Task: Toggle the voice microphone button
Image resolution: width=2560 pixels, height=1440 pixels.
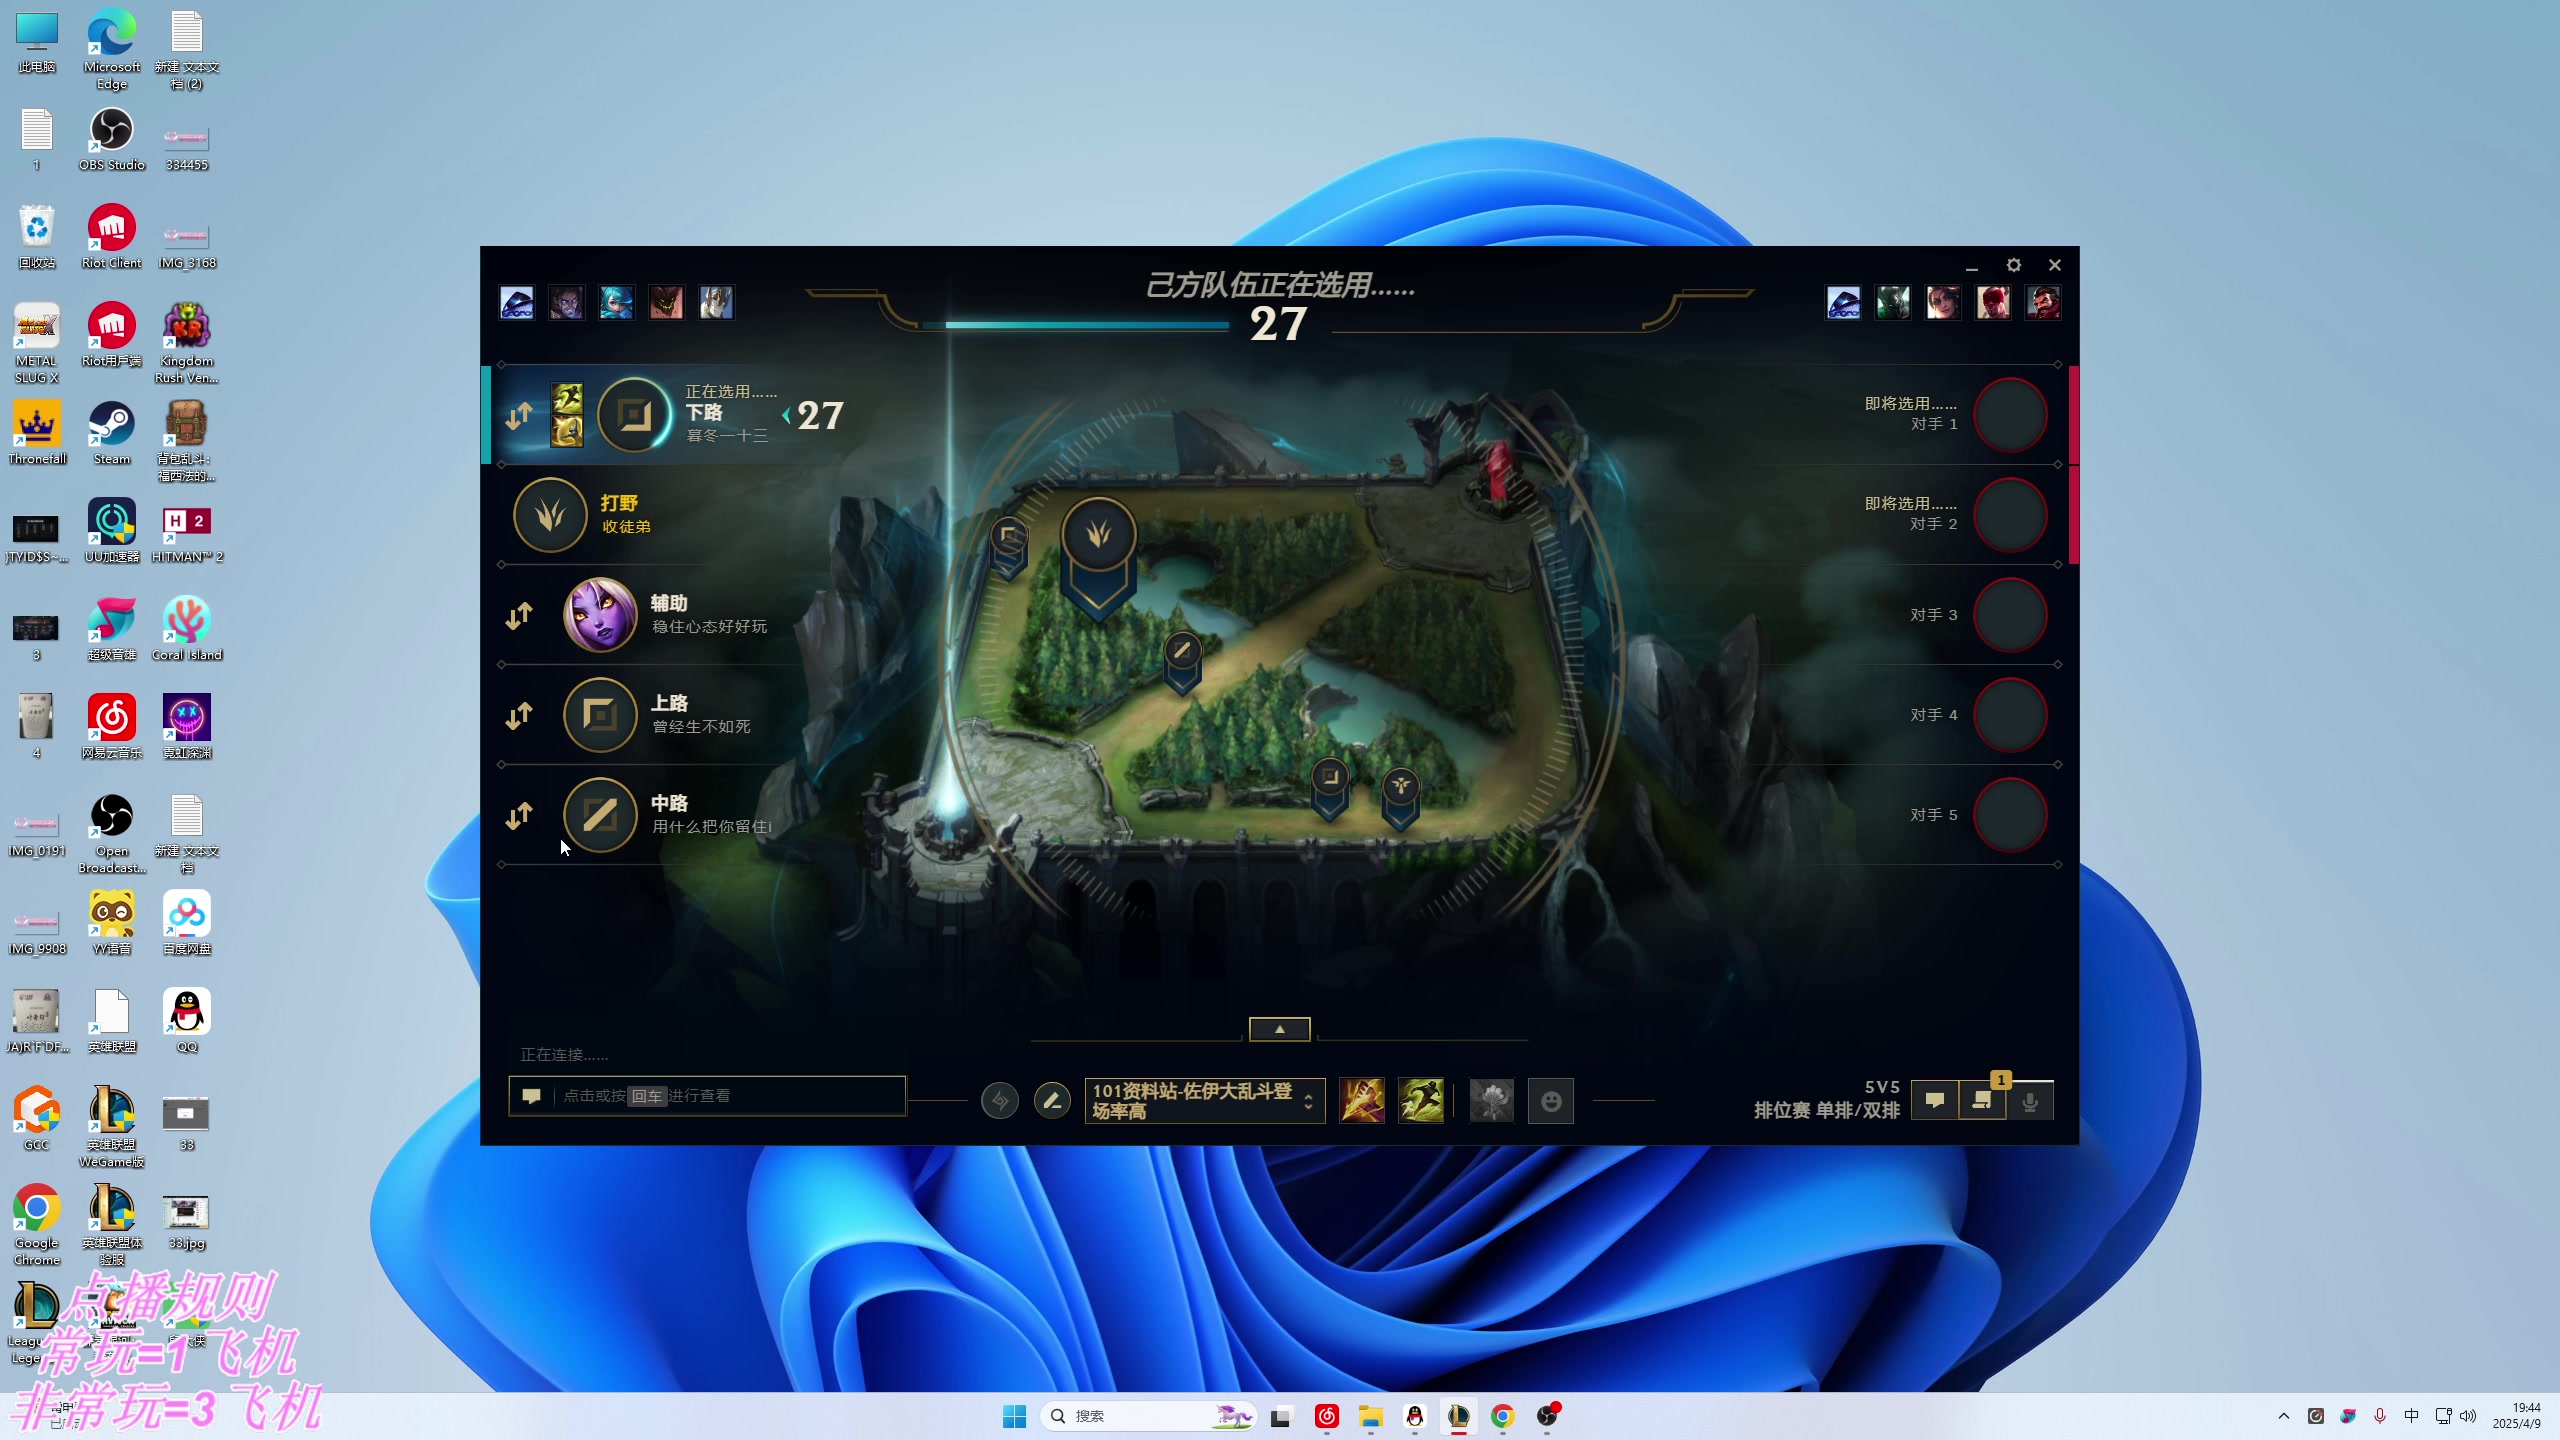Action: tap(2030, 1101)
